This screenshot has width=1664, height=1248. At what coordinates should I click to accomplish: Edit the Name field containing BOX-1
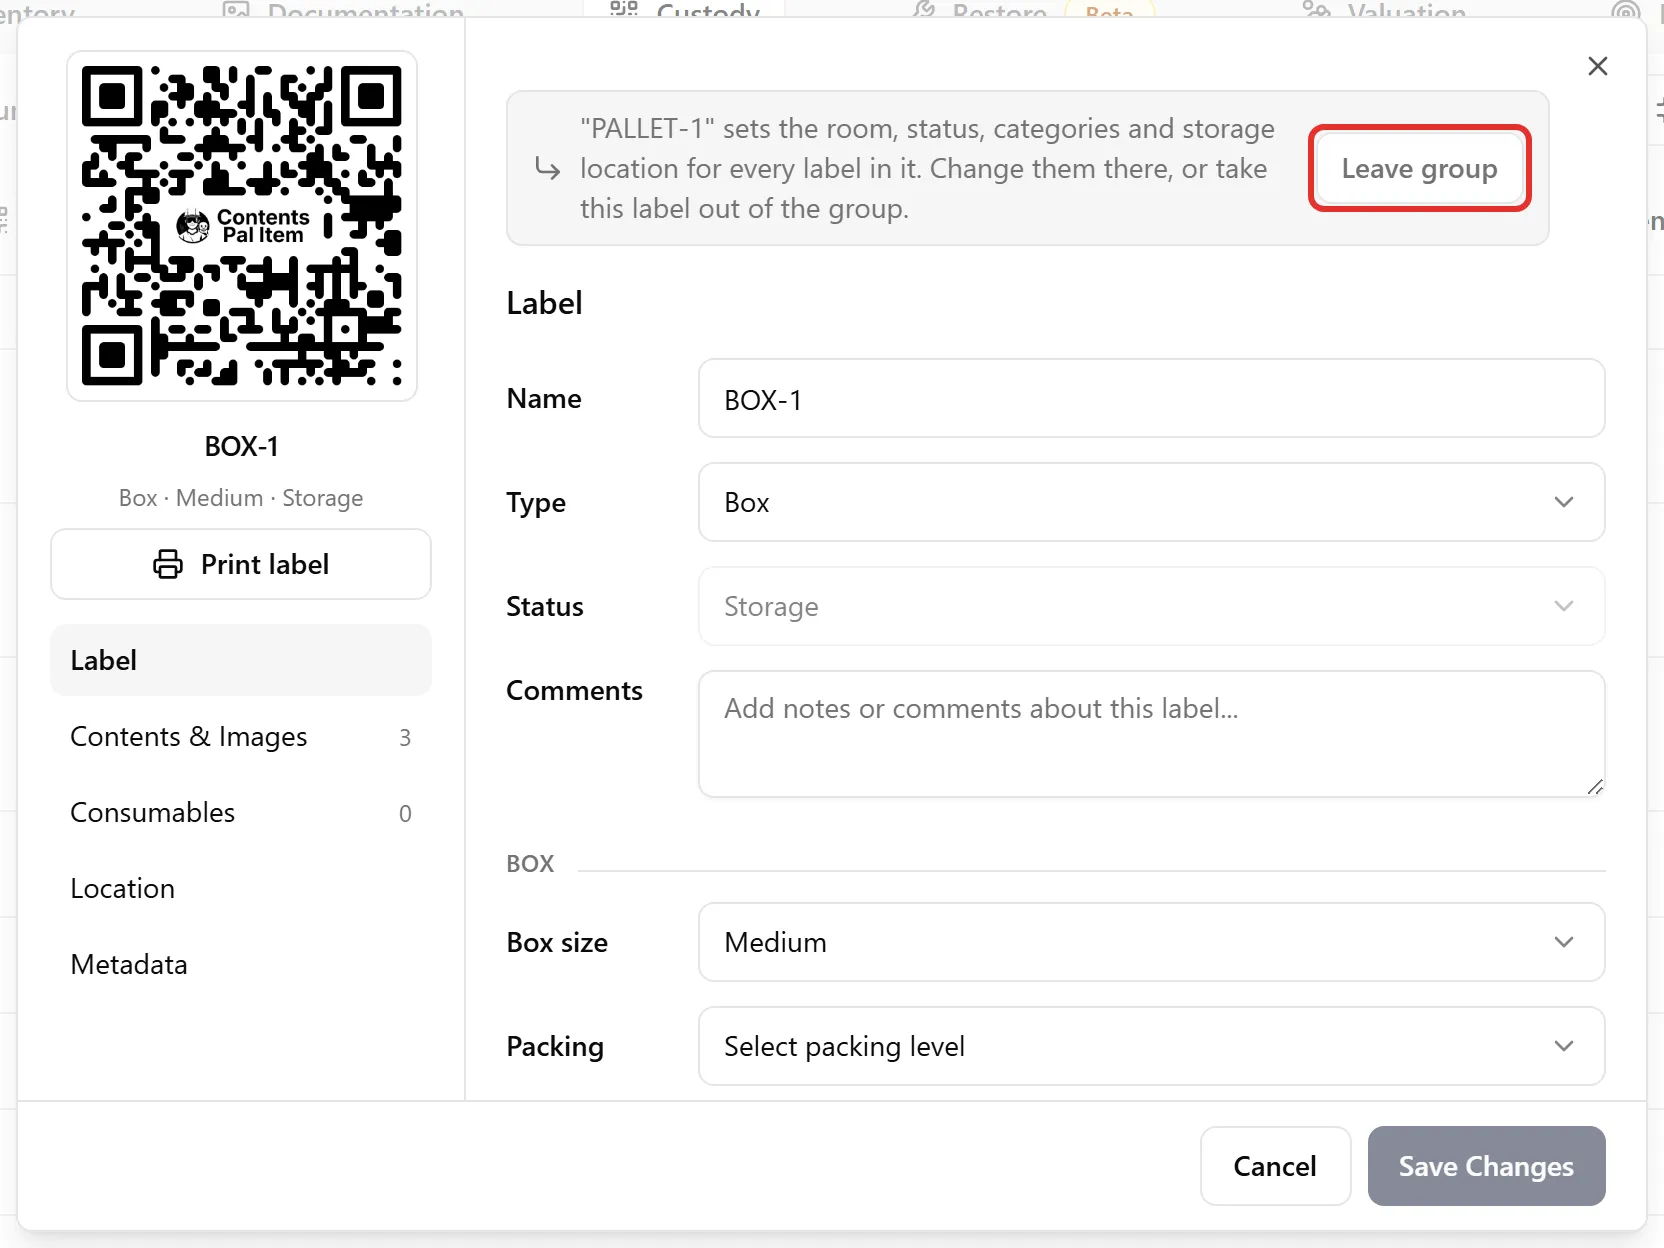point(1151,399)
